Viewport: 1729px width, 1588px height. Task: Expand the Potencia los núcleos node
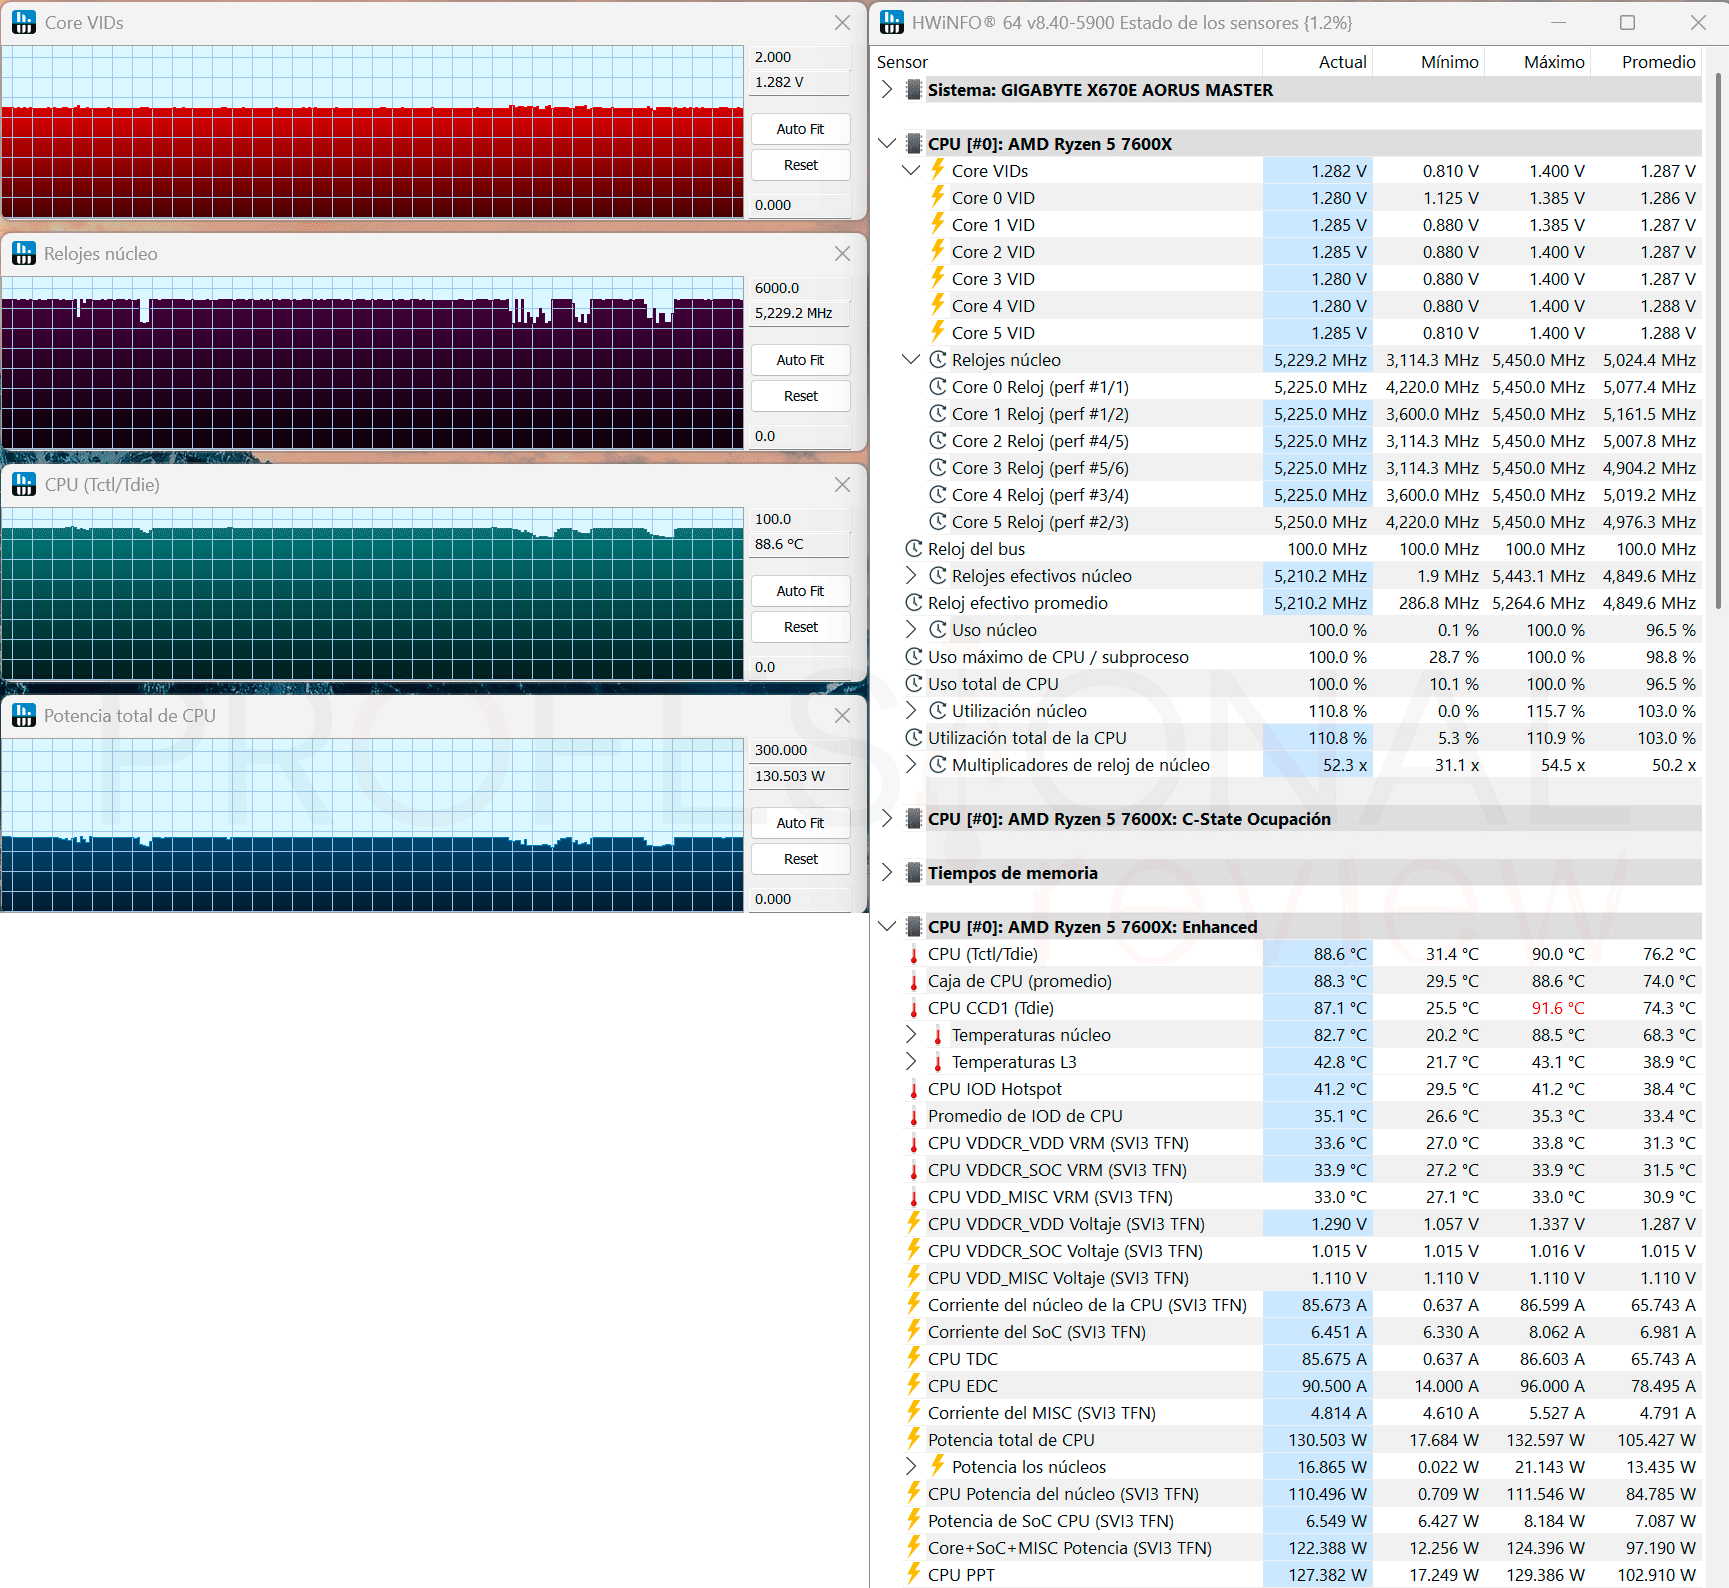pyautogui.click(x=911, y=1466)
